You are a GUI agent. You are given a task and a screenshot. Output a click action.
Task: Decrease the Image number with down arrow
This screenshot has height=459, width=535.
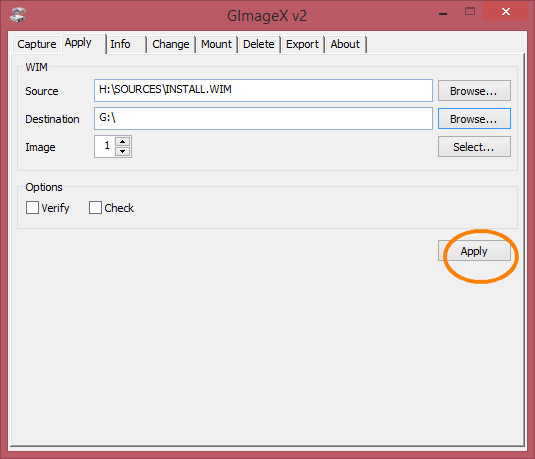pyautogui.click(x=122, y=151)
